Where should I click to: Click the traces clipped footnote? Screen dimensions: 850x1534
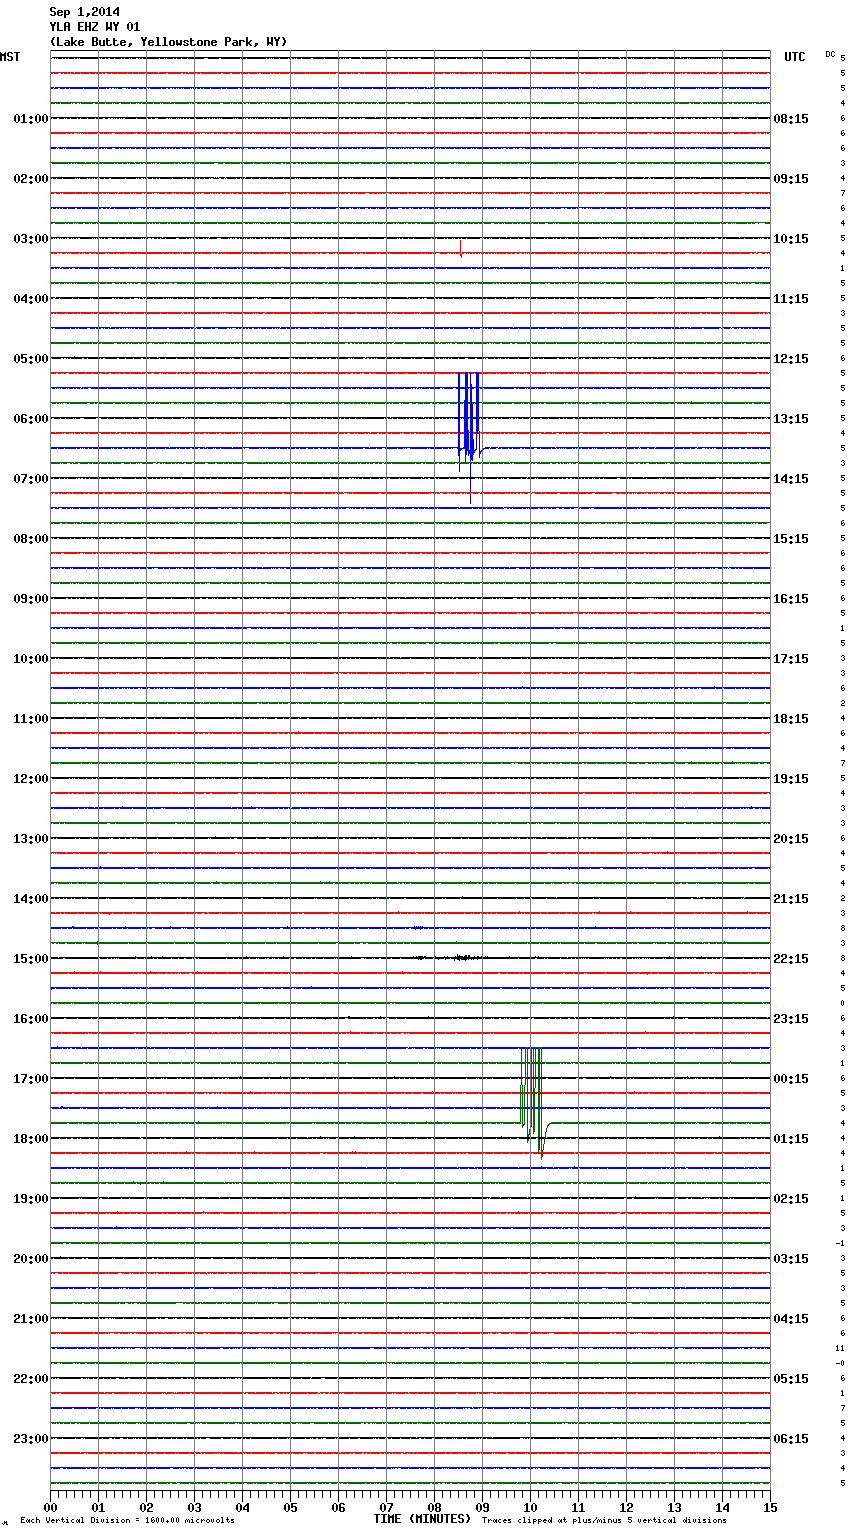[x=604, y=1520]
